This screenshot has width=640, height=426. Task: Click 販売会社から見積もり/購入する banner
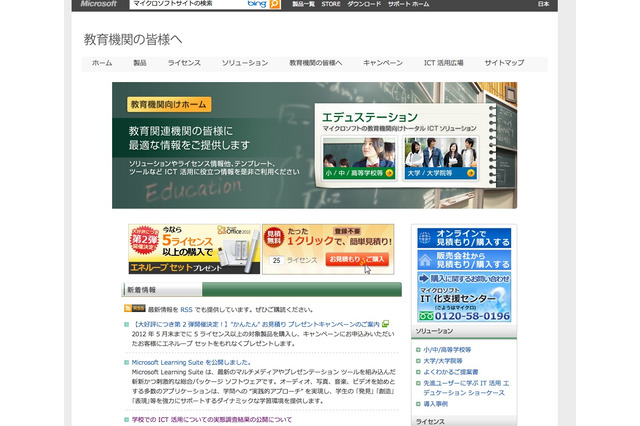click(464, 260)
